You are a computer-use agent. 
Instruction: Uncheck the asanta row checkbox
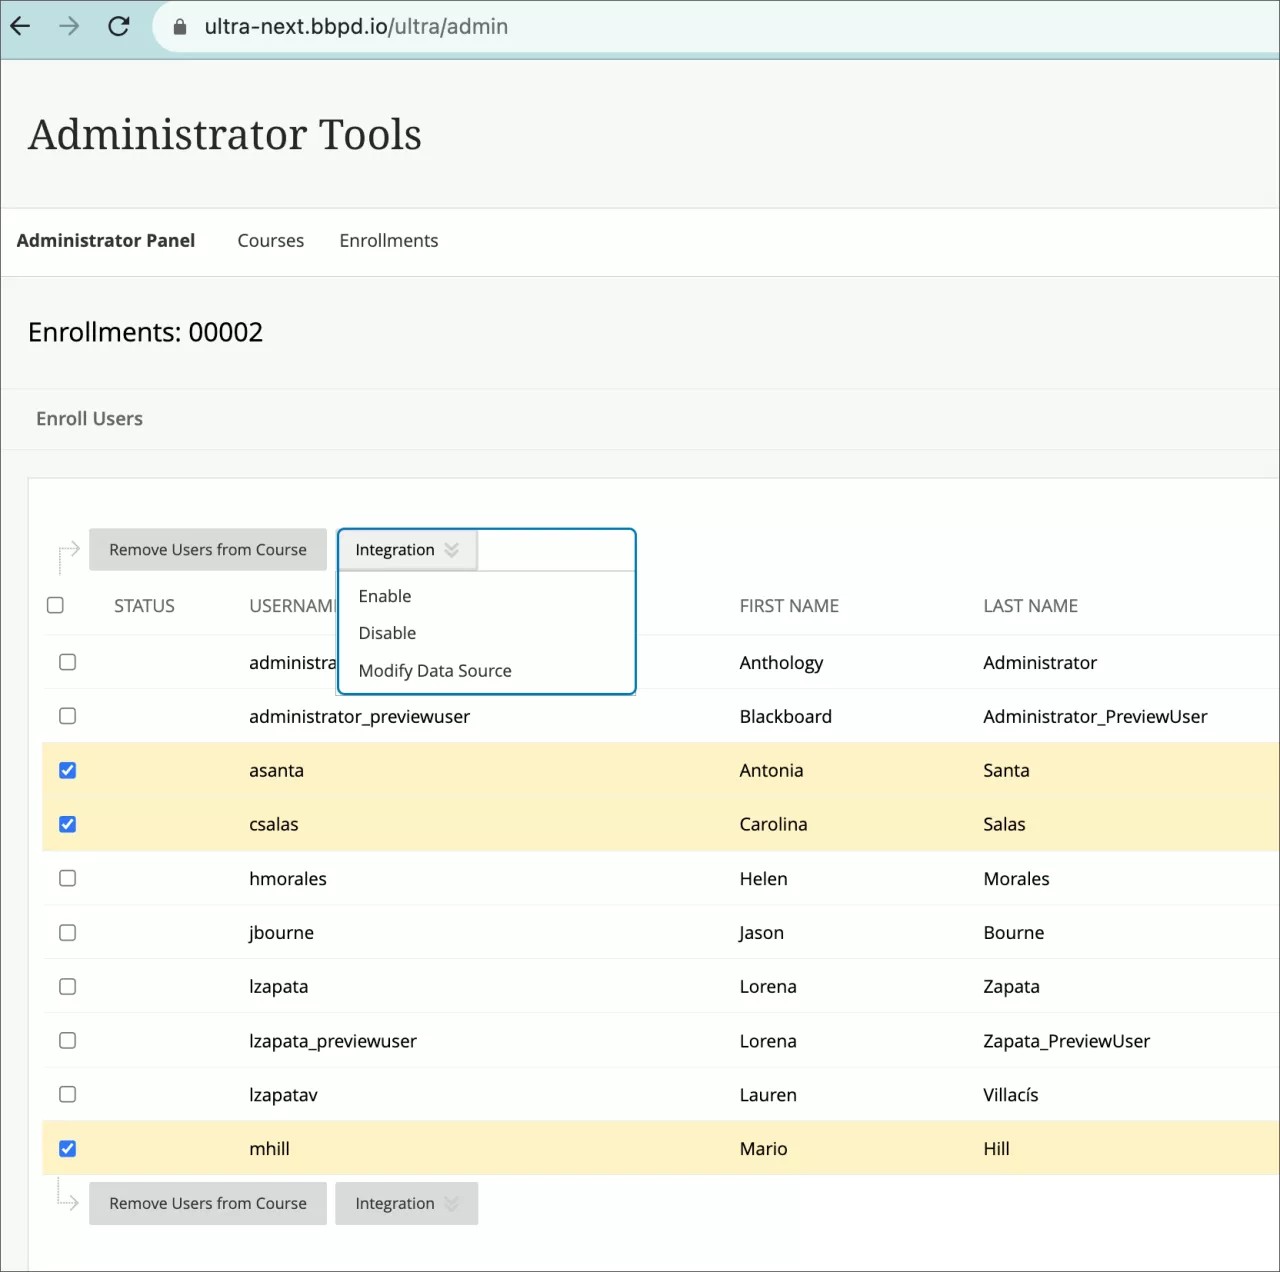[x=67, y=770]
